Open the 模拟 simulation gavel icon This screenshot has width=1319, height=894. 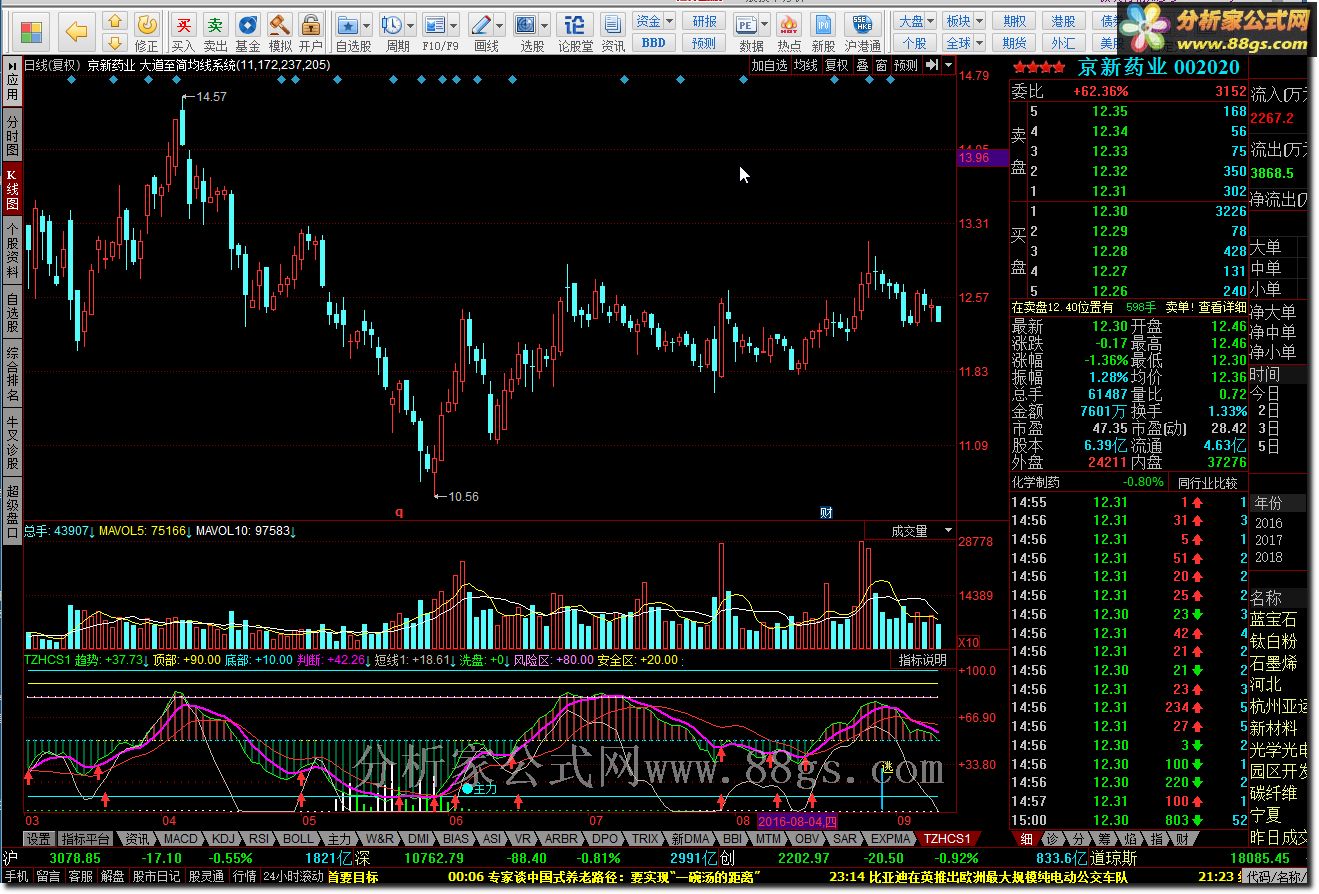click(280, 31)
